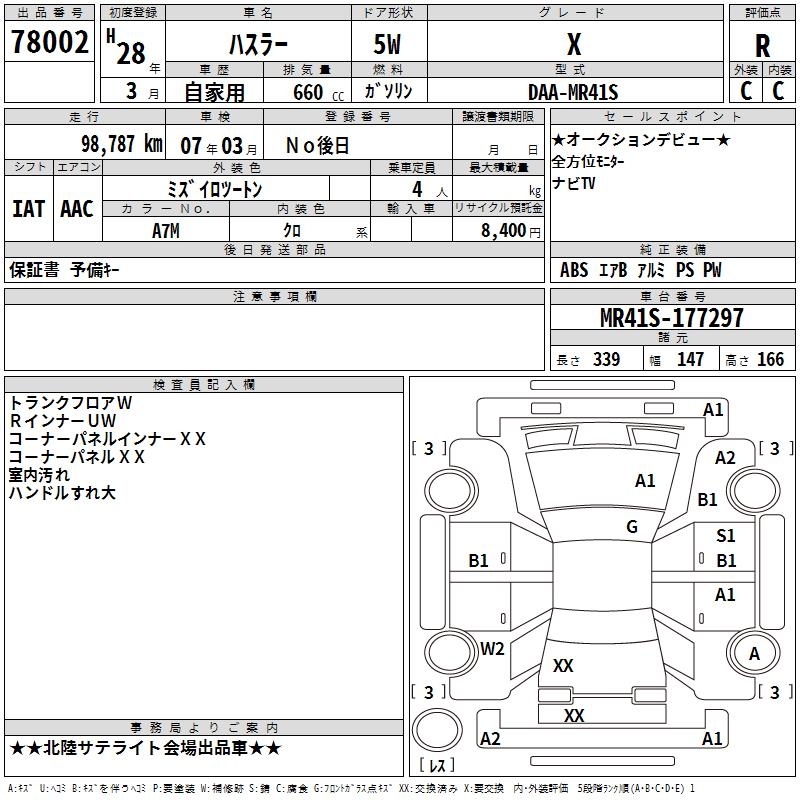The height and width of the screenshot is (800, 800).
Task: Click the lot number 78002
Action: tap(49, 42)
